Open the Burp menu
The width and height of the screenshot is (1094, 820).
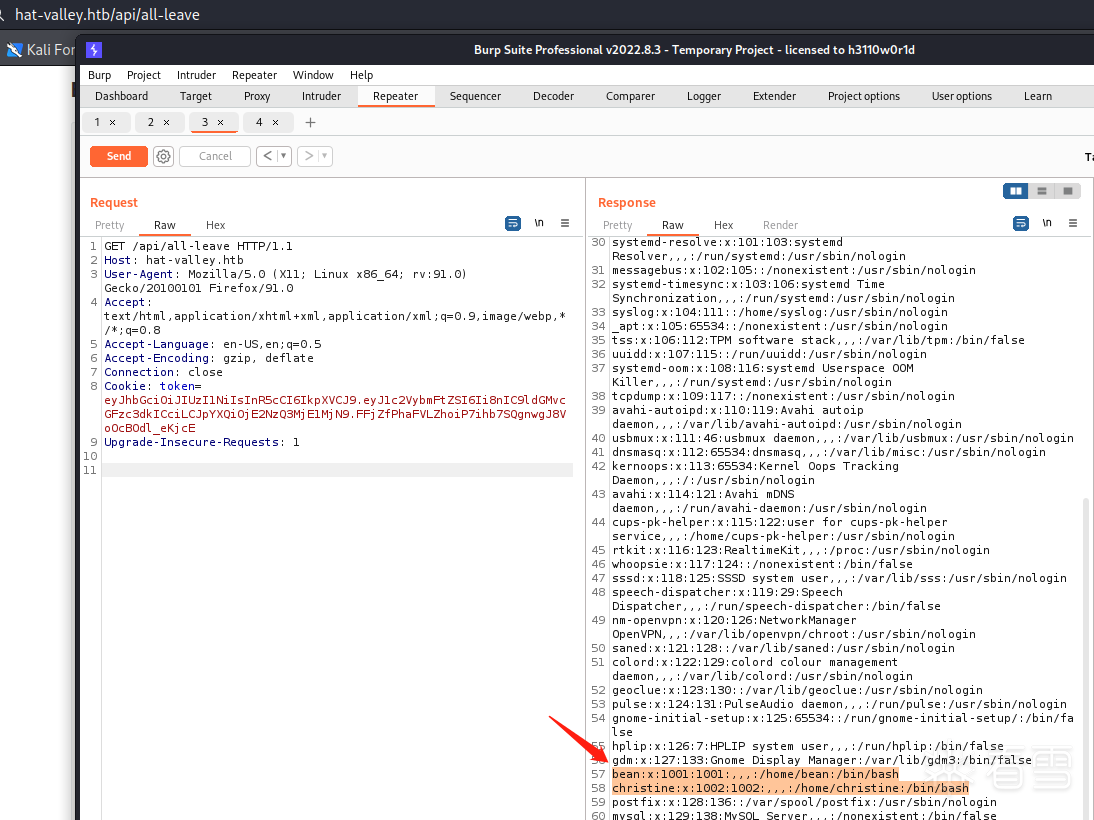pyautogui.click(x=100, y=75)
